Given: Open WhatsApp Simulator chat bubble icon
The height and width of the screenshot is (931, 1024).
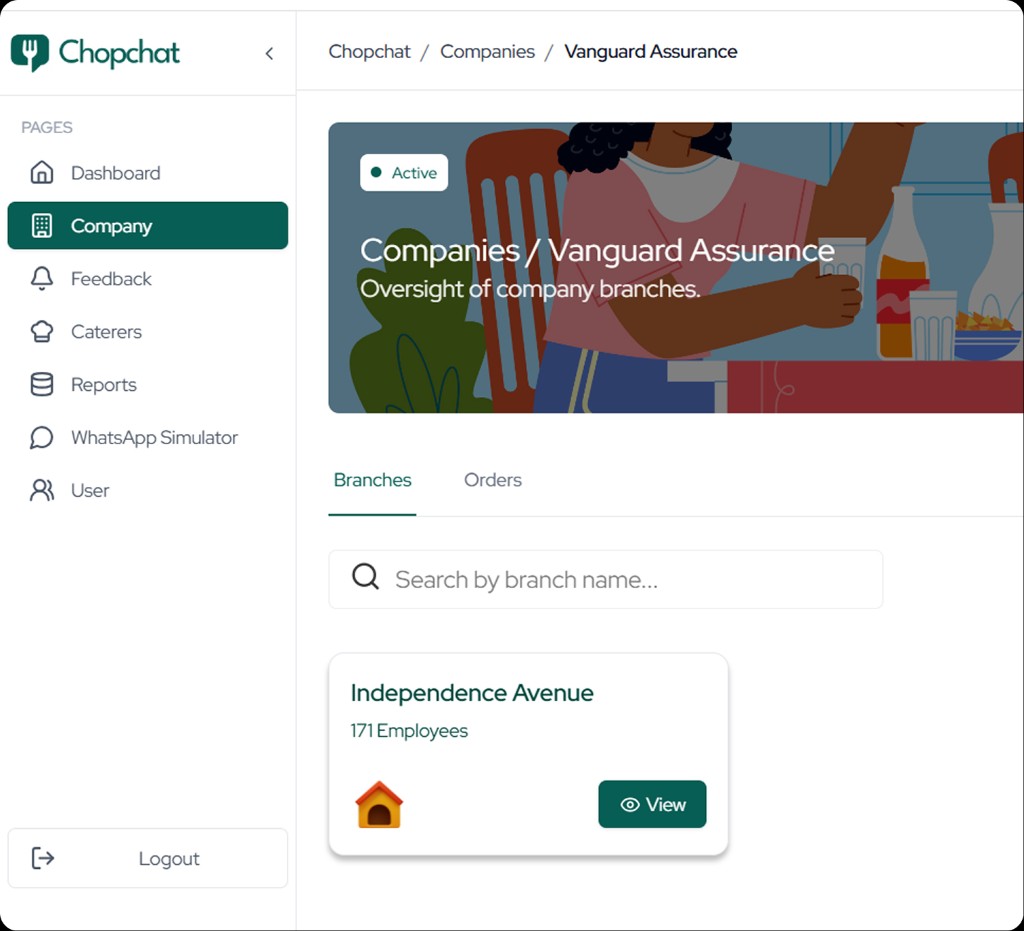Looking at the screenshot, I should coord(41,437).
